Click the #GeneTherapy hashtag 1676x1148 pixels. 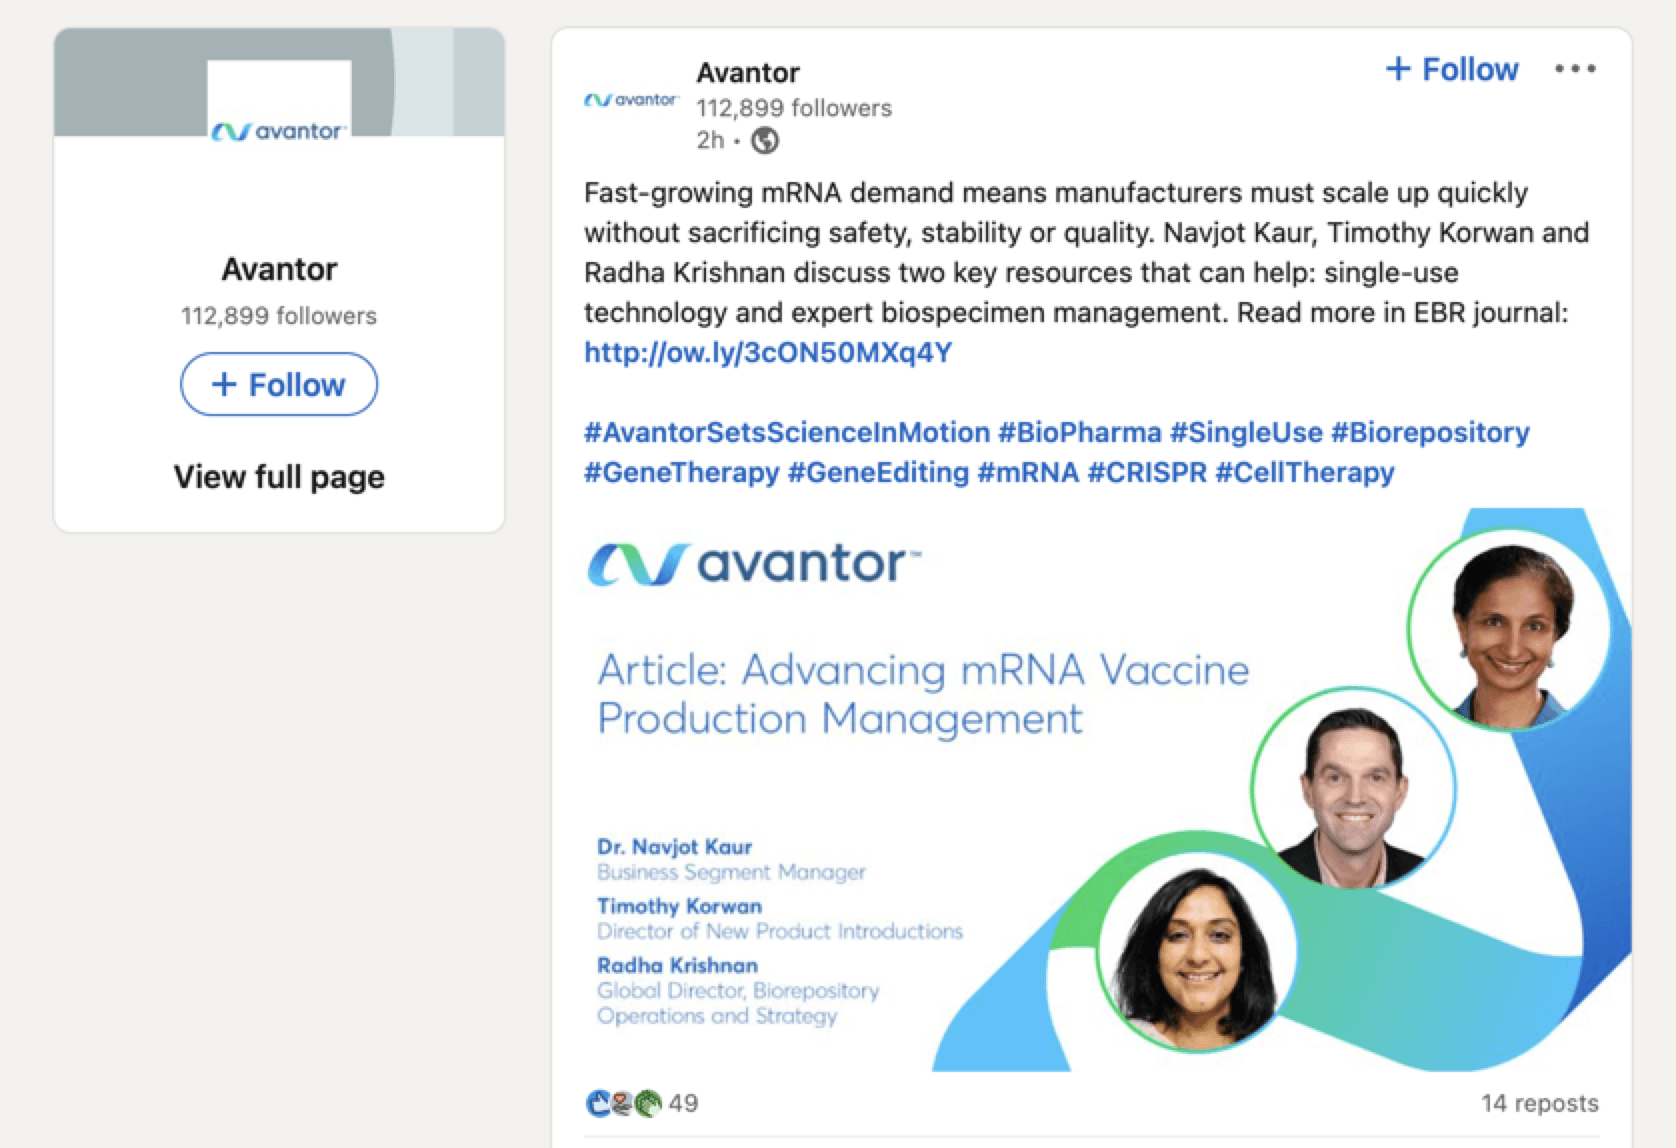point(682,473)
